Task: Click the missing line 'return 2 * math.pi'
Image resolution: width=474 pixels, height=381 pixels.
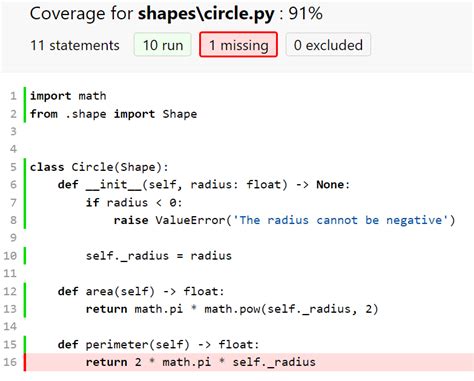Action: (x=201, y=362)
